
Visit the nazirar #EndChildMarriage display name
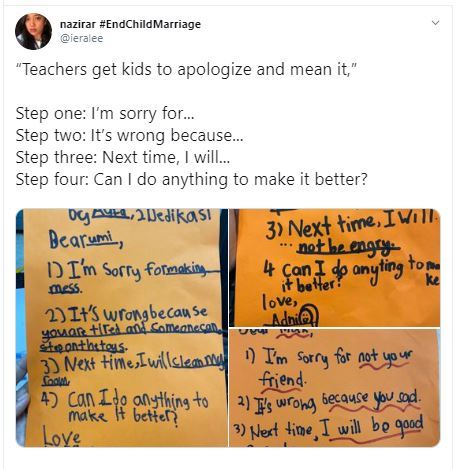[x=130, y=24]
